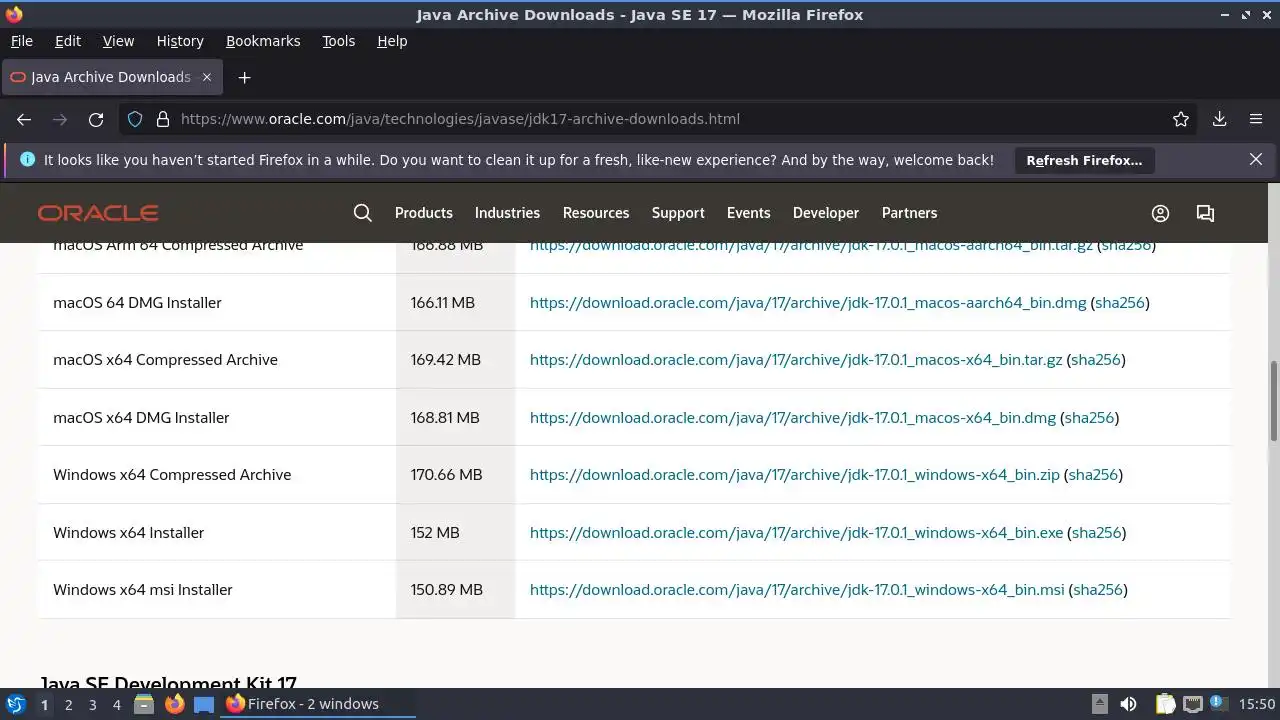Show site security padlock info

pyautogui.click(x=163, y=119)
